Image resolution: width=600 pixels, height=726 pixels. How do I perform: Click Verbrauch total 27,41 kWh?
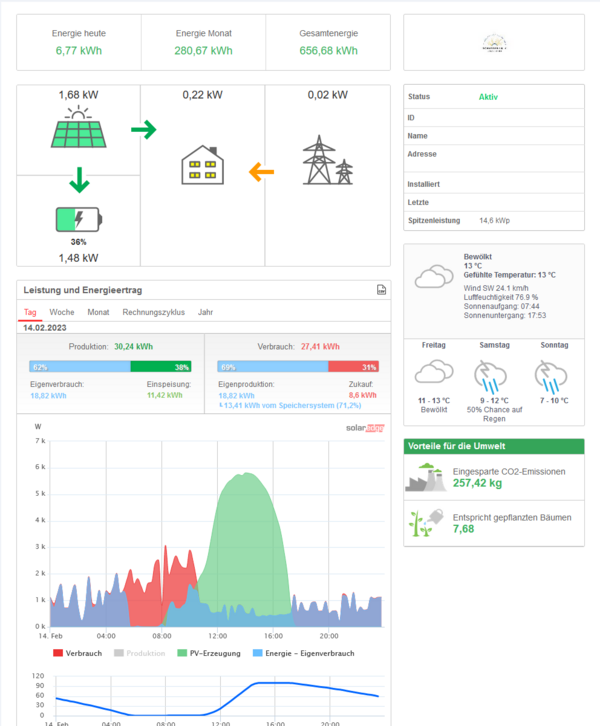pyautogui.click(x=320, y=346)
